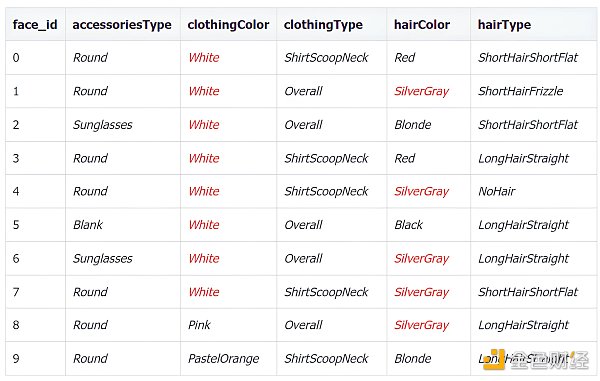Select the Black hairColor cell
Screen dimensions: 600x381
coord(408,225)
